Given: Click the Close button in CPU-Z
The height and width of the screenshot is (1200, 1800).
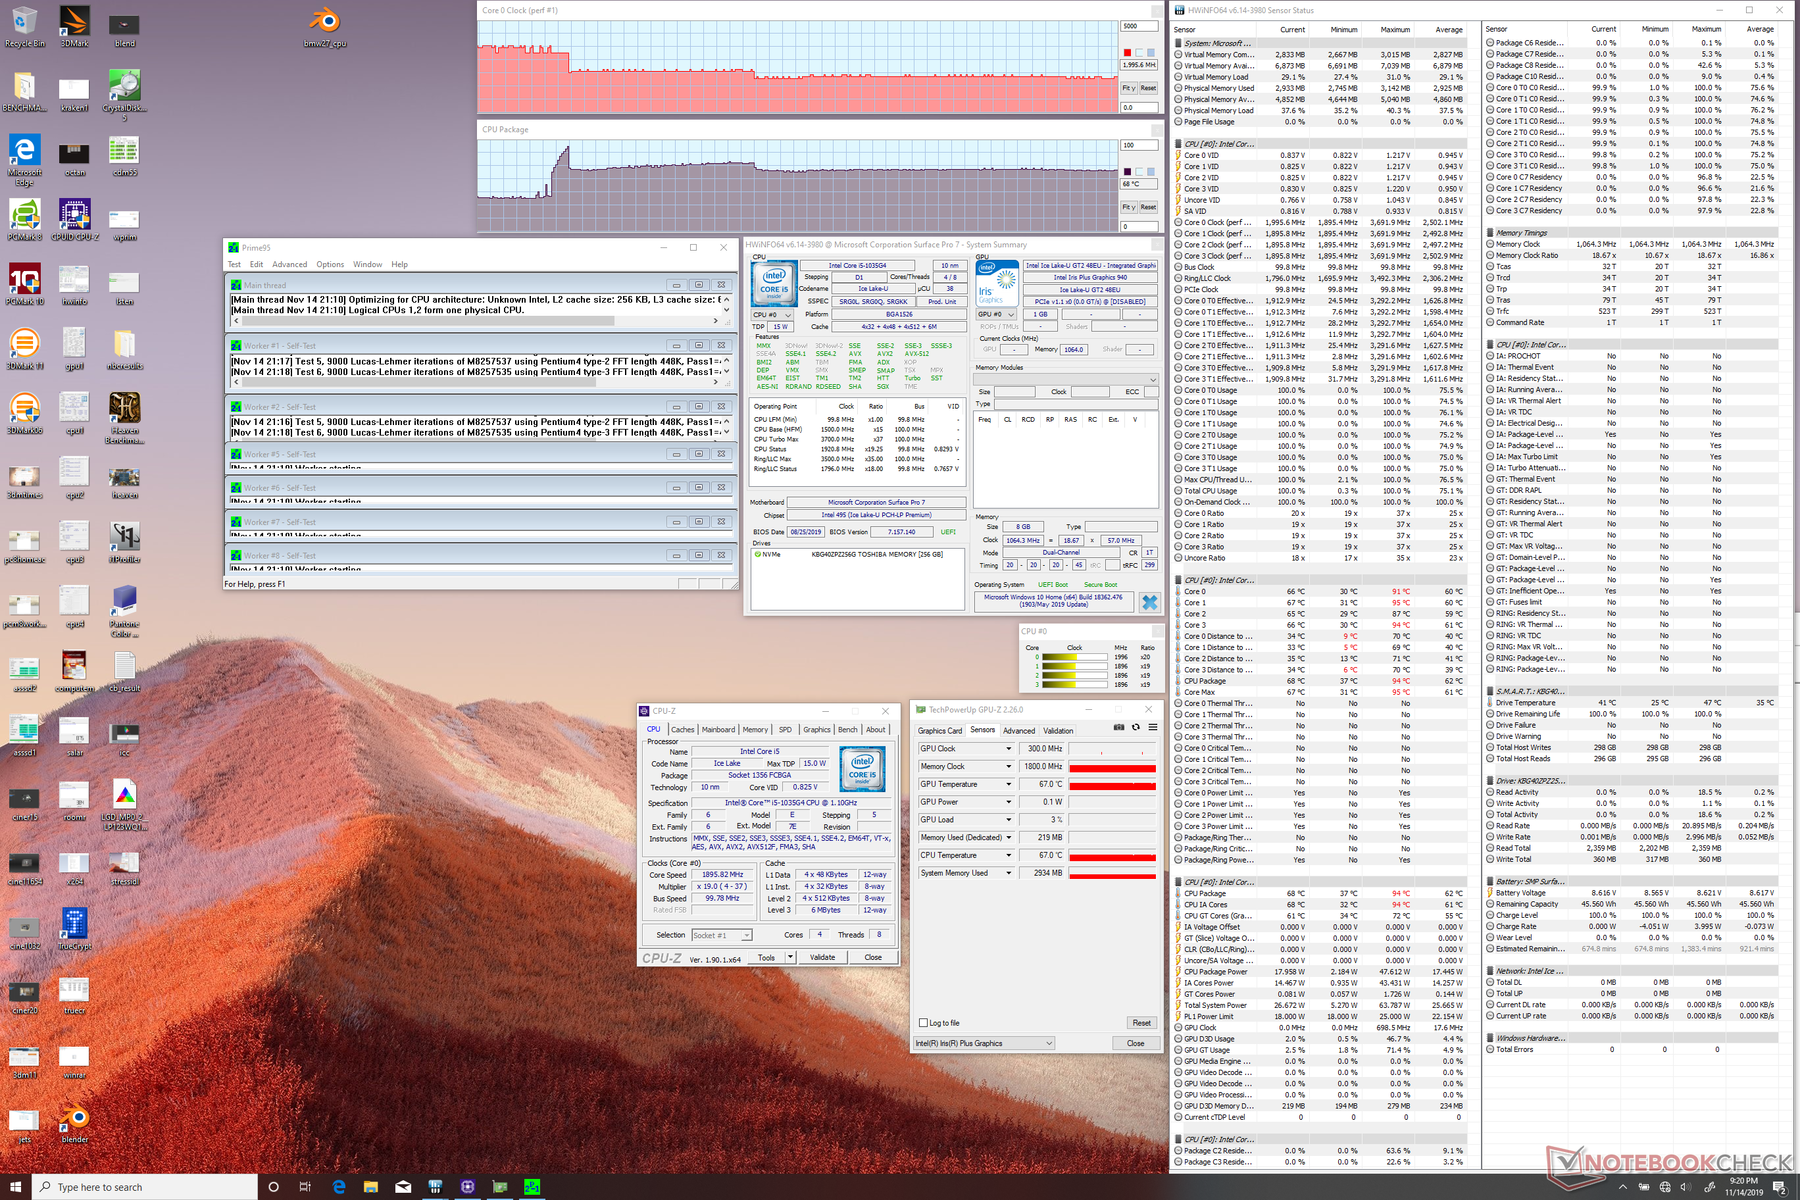Looking at the screenshot, I should pos(873,957).
